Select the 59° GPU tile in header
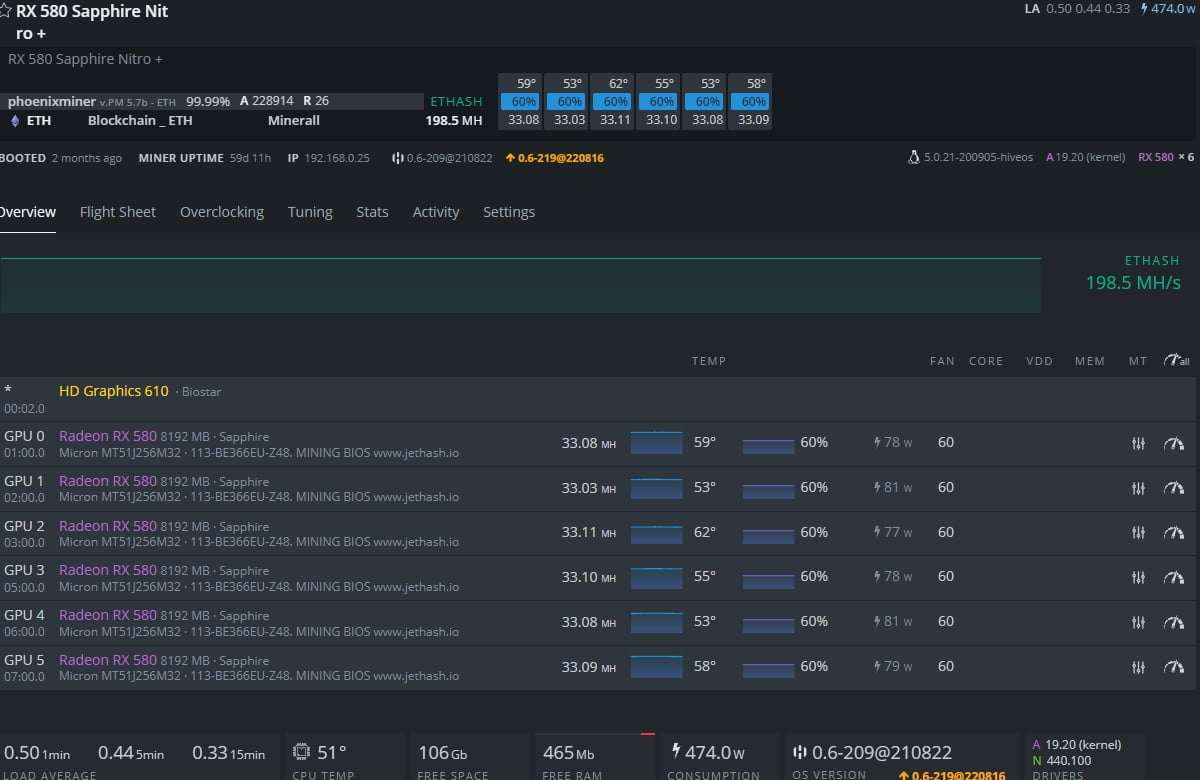1200x780 pixels. point(520,101)
